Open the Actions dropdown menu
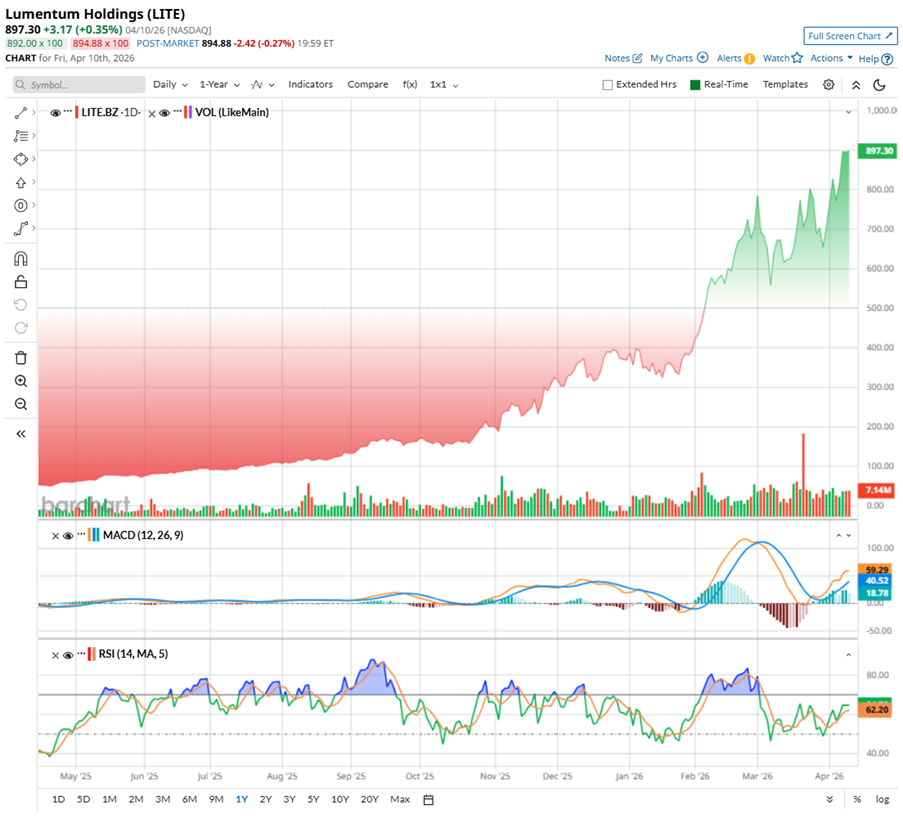The height and width of the screenshot is (818, 903). [x=831, y=58]
